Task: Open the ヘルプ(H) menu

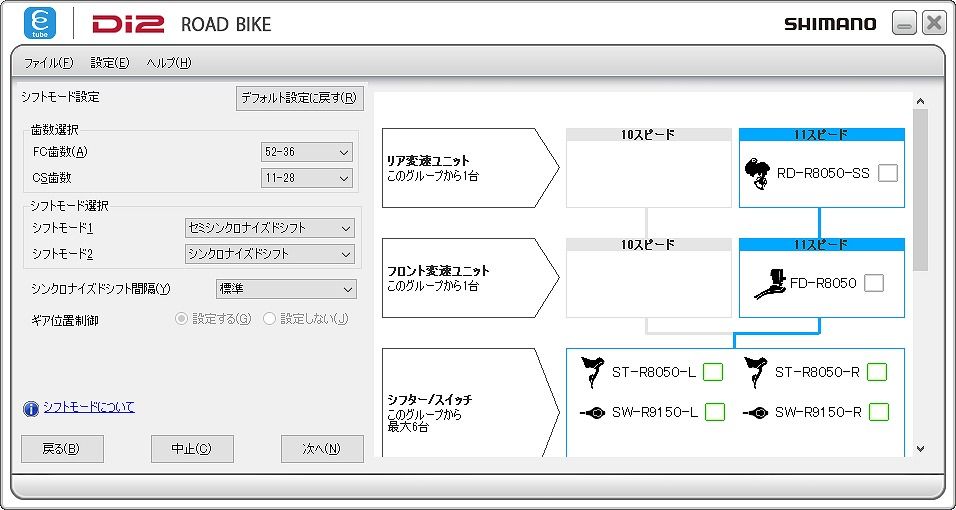Action: click(169, 63)
